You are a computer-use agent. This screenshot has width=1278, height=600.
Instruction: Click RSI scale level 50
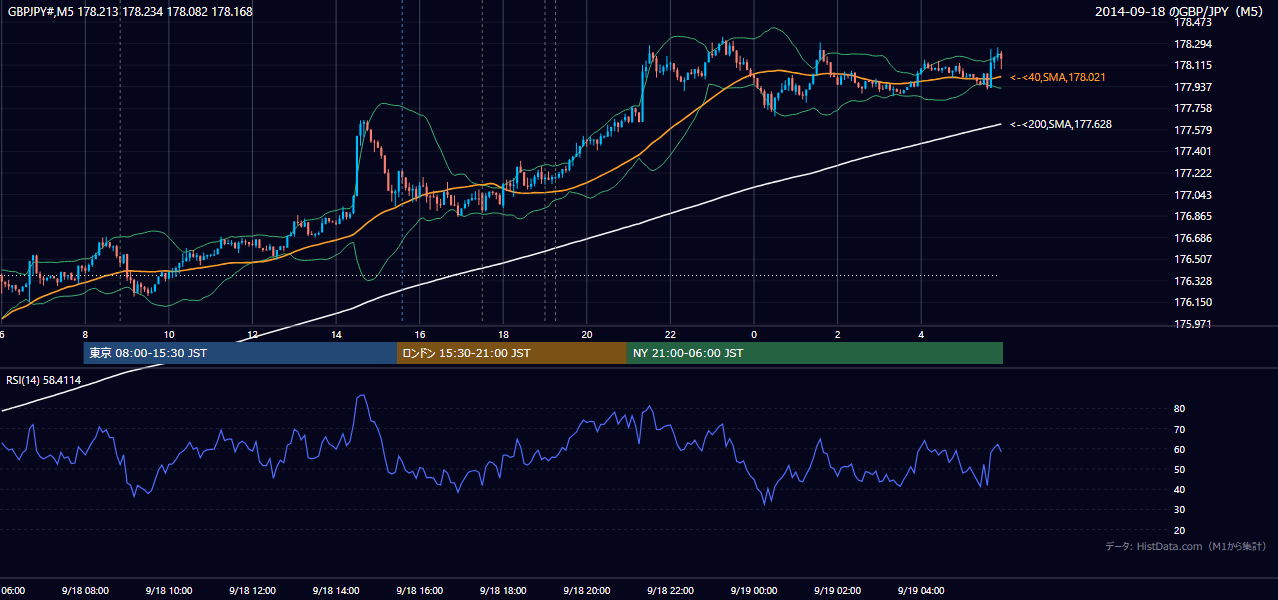pyautogui.click(x=1180, y=469)
